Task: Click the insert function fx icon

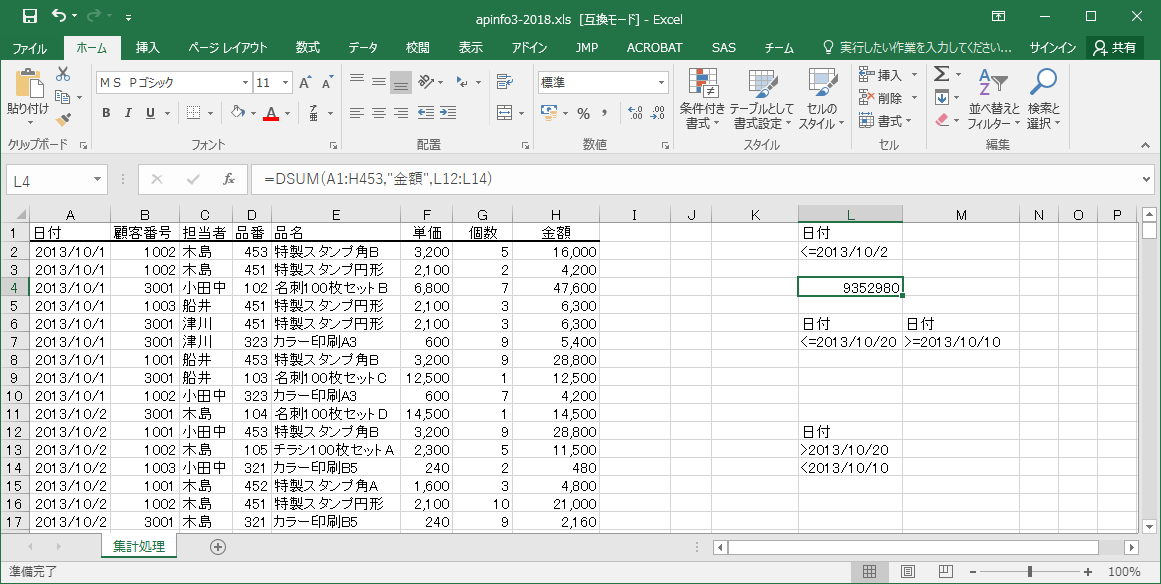Action: (229, 180)
